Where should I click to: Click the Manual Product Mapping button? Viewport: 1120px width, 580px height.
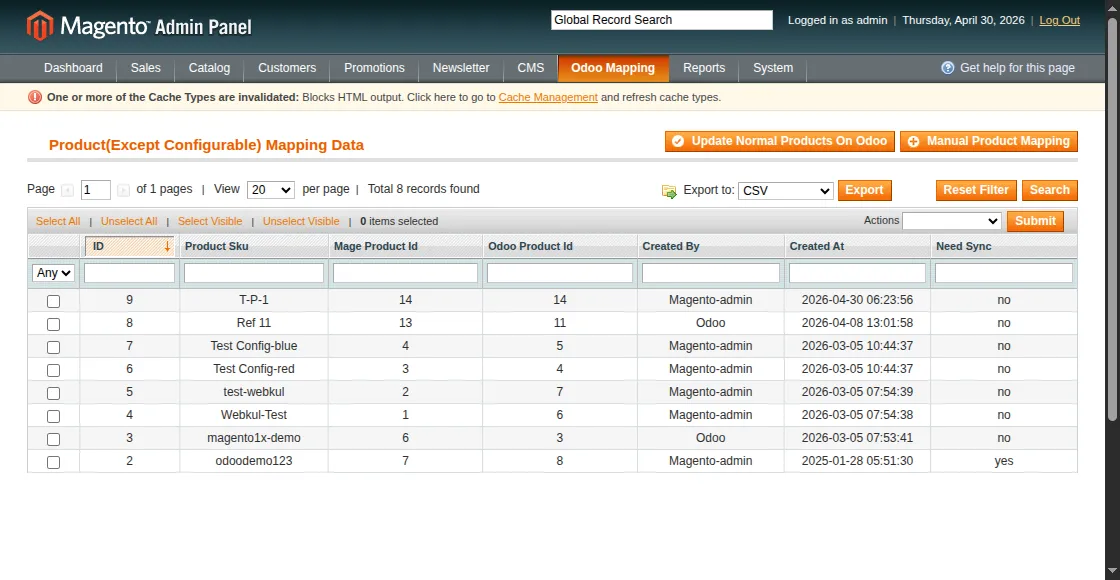coord(989,141)
